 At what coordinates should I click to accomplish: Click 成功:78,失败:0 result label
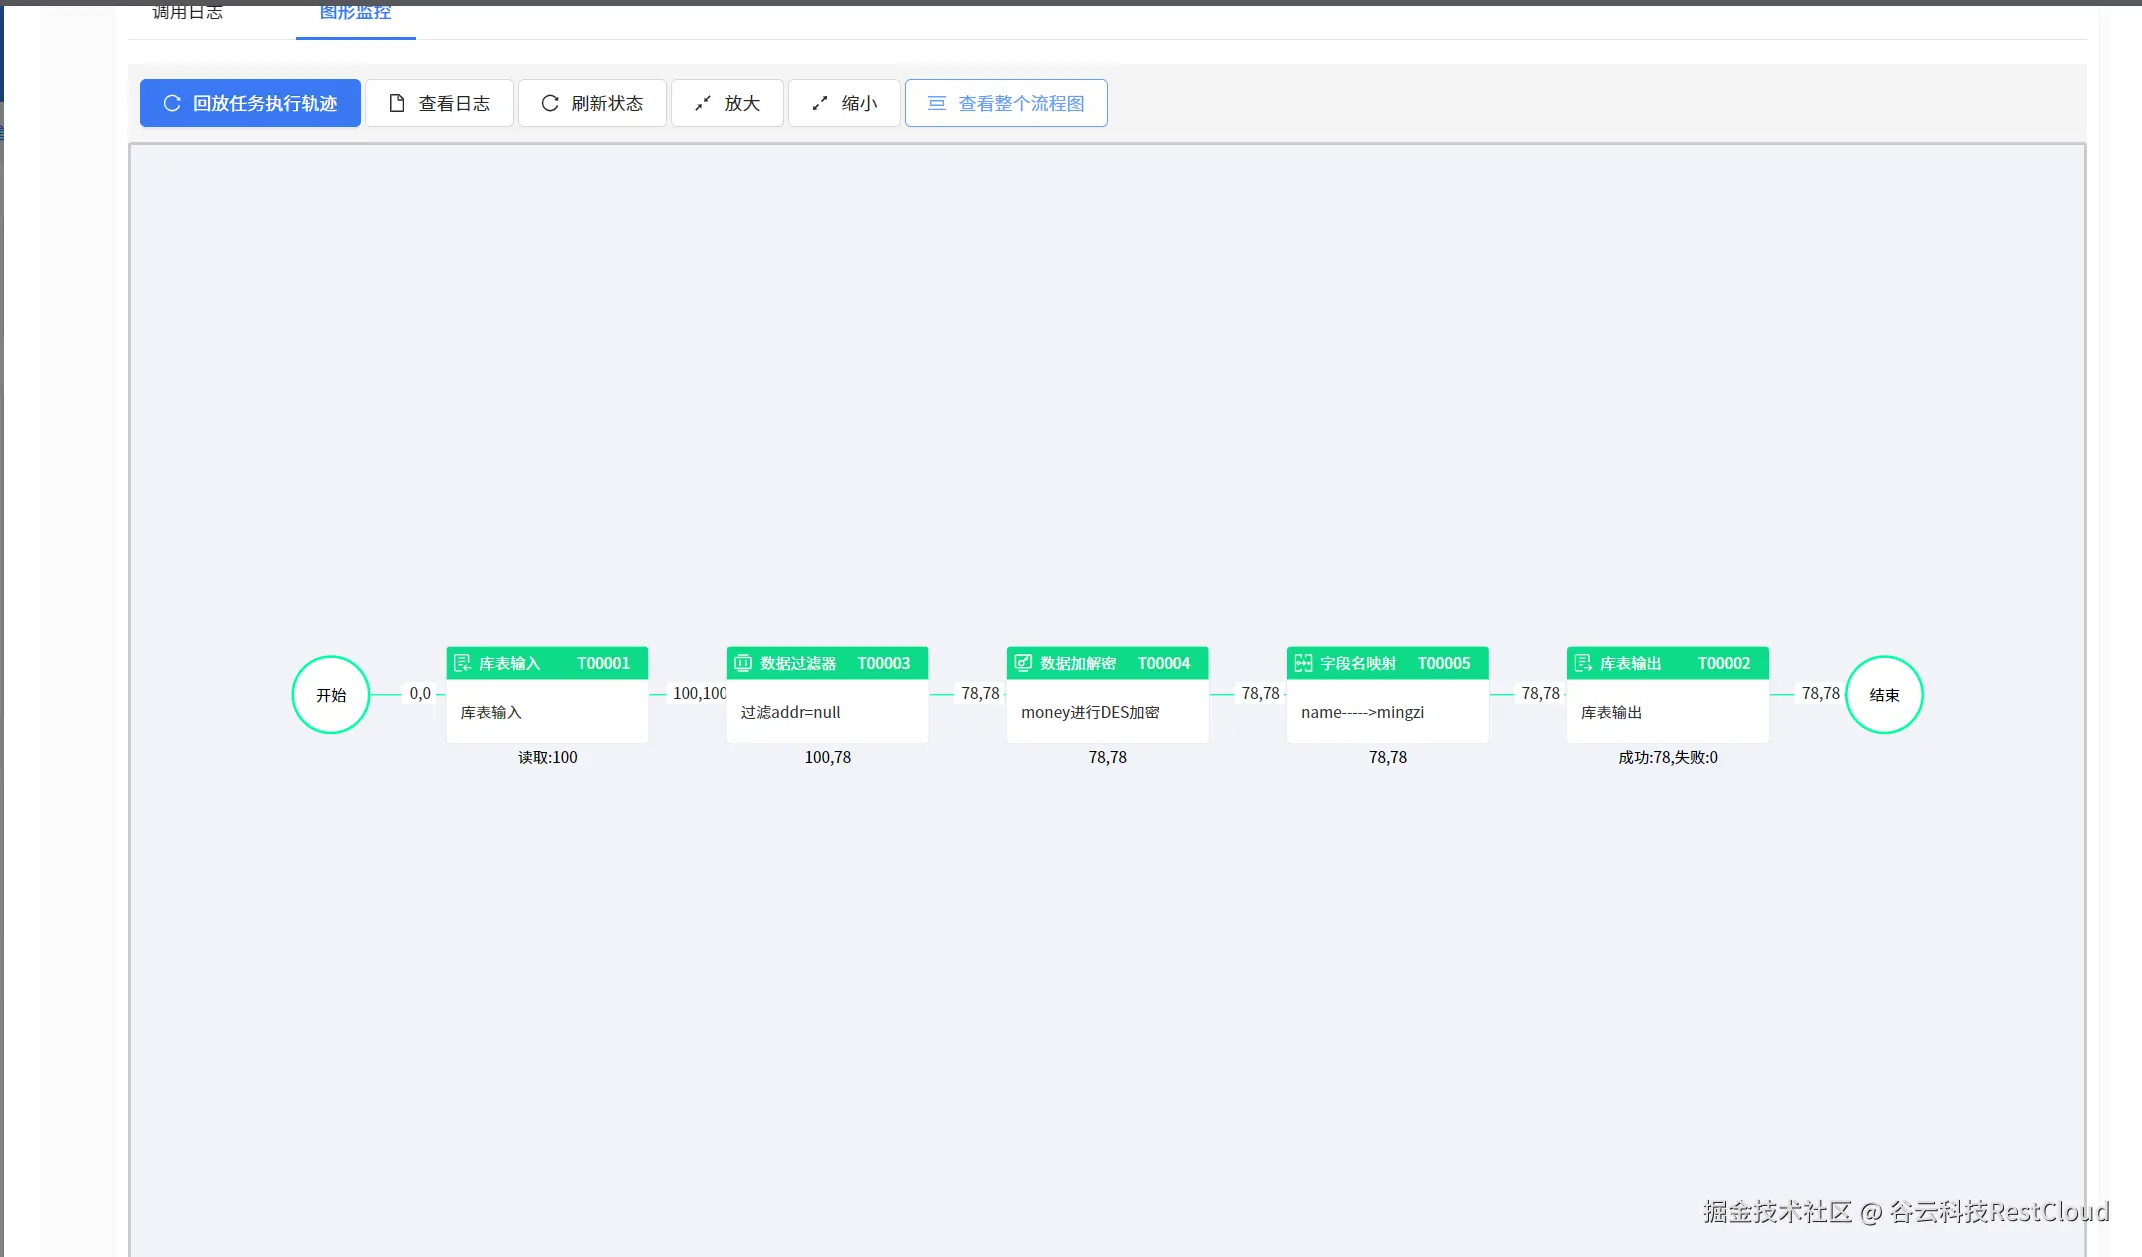click(1667, 757)
